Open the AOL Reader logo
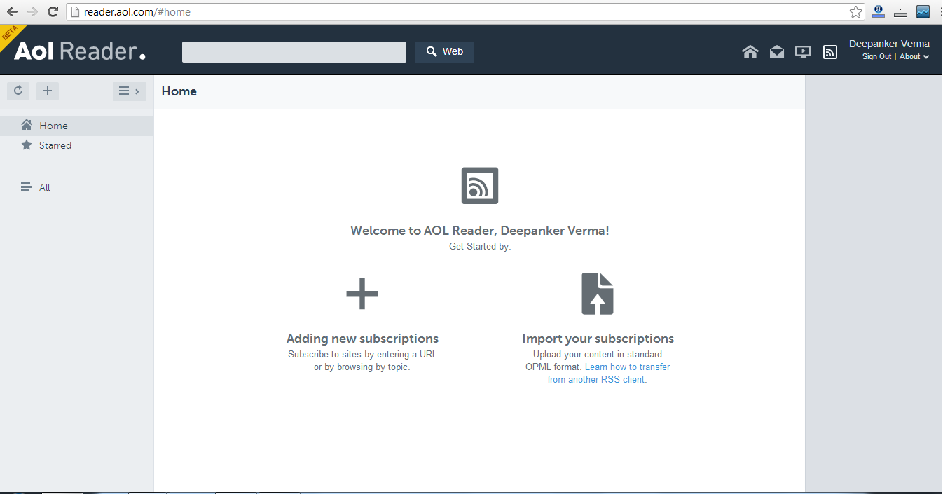 [79, 51]
